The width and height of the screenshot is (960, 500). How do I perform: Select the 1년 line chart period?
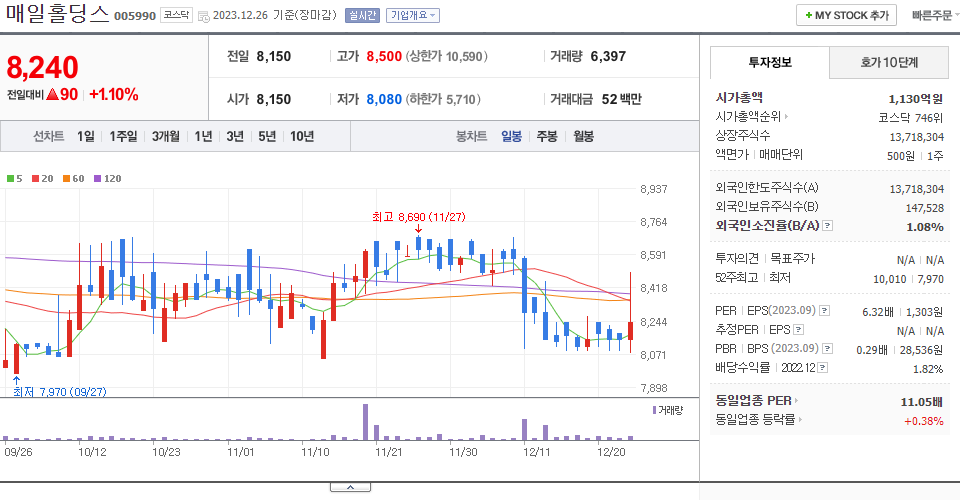203,136
